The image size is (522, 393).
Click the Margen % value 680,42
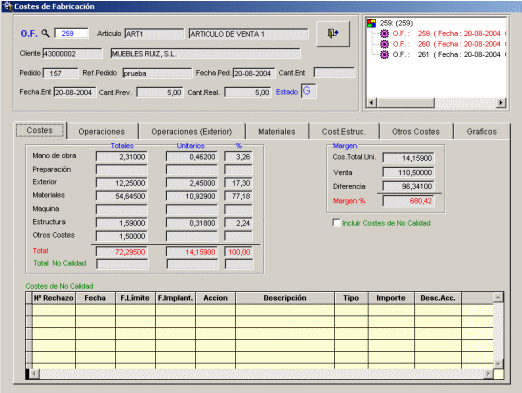tap(409, 201)
